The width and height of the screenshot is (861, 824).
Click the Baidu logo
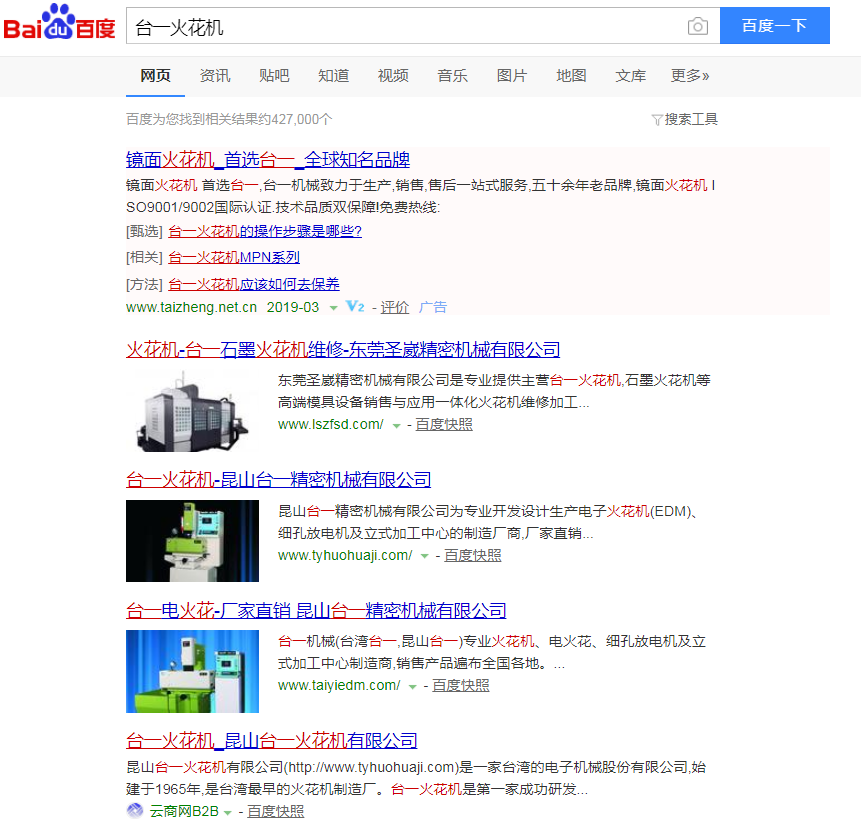point(59,23)
